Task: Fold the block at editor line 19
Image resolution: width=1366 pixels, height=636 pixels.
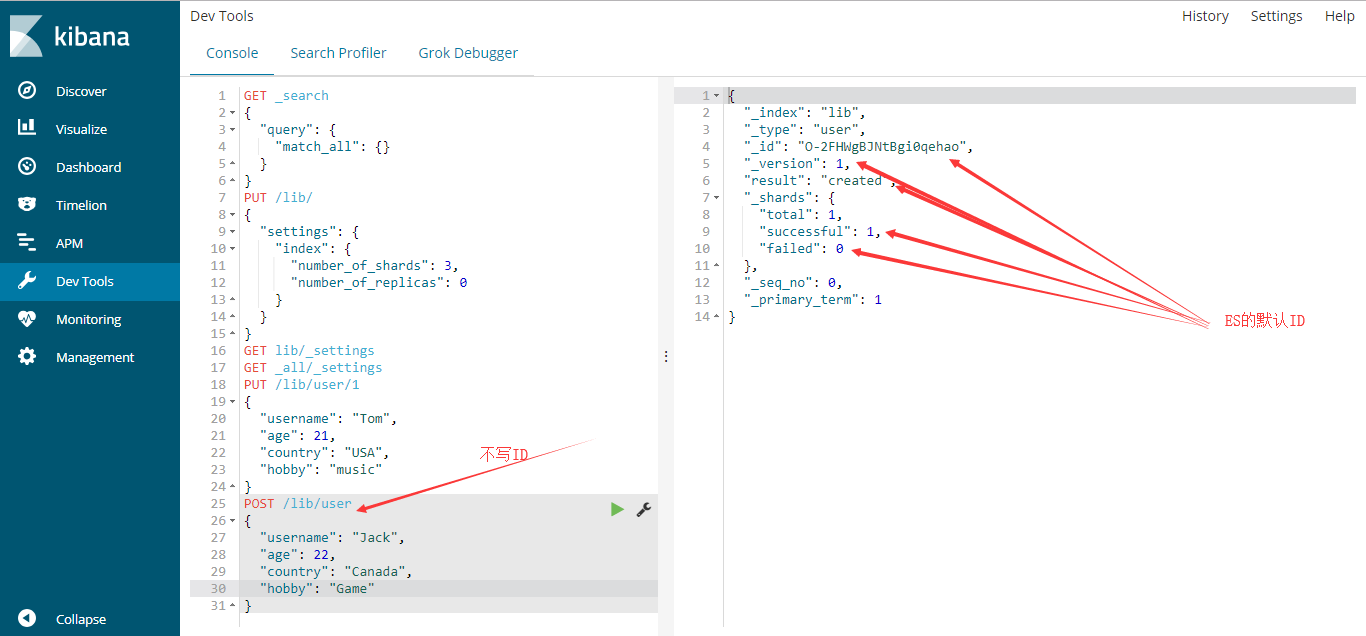Action: [233, 402]
